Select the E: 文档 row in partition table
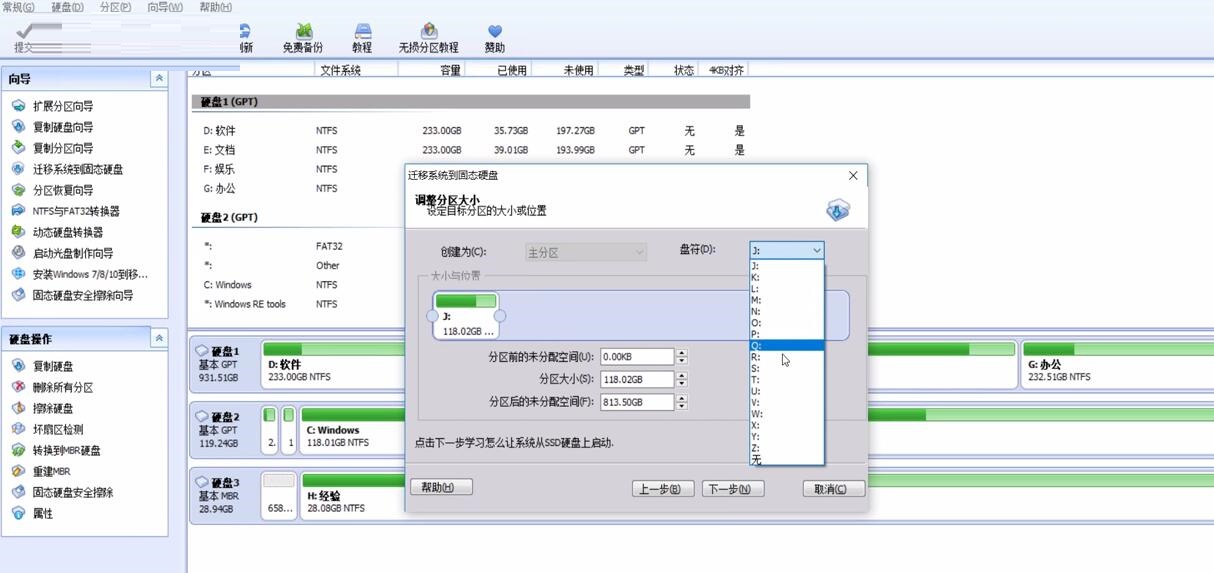This screenshot has height=573, width=1214. 470,150
